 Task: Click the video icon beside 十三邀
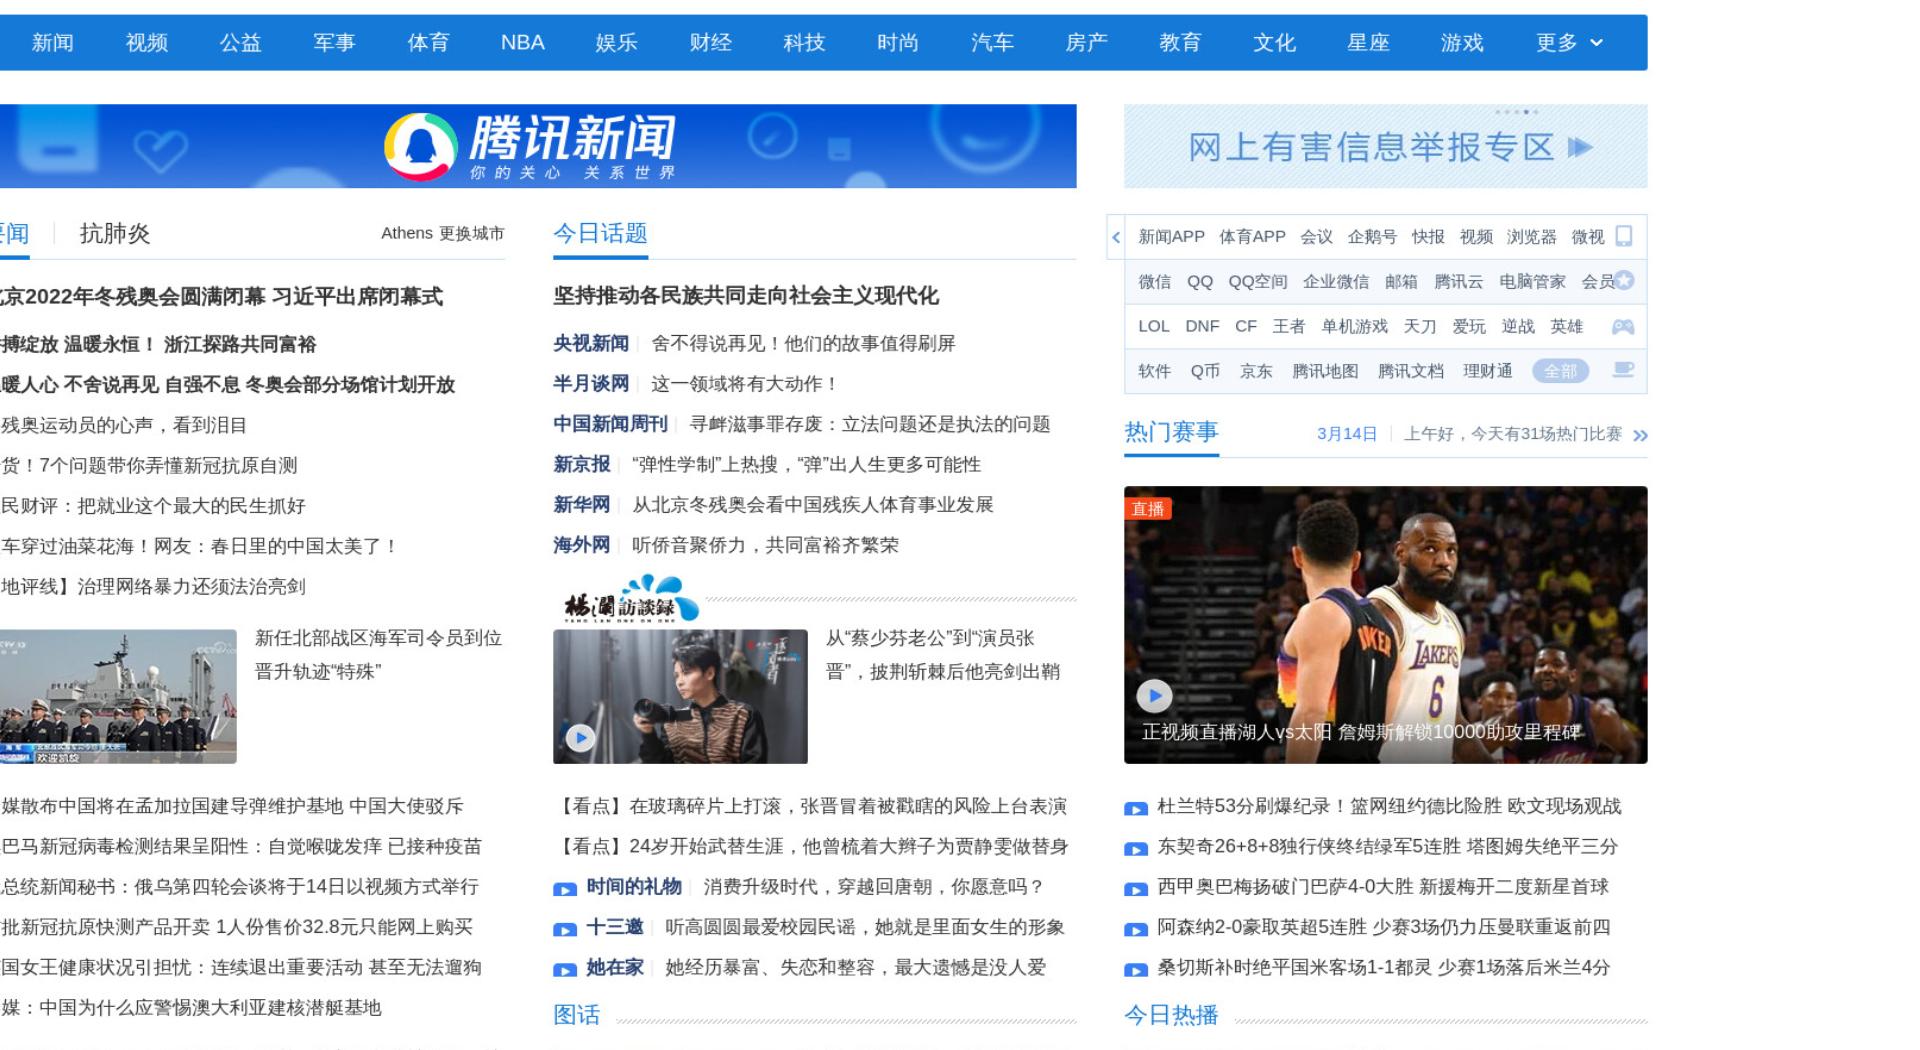[x=565, y=929]
